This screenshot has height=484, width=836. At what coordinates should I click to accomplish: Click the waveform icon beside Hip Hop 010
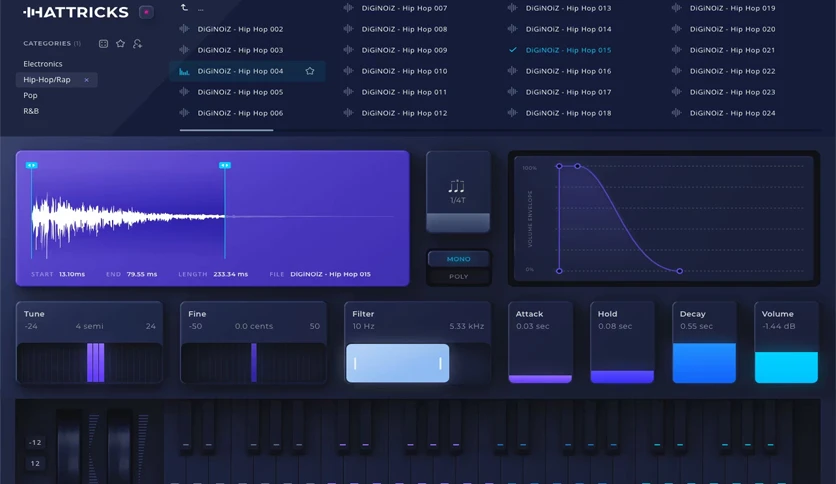click(349, 71)
